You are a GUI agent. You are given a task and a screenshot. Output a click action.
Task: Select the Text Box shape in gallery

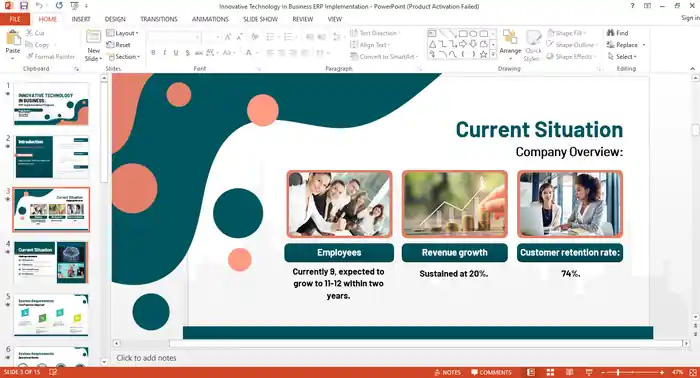432,33
